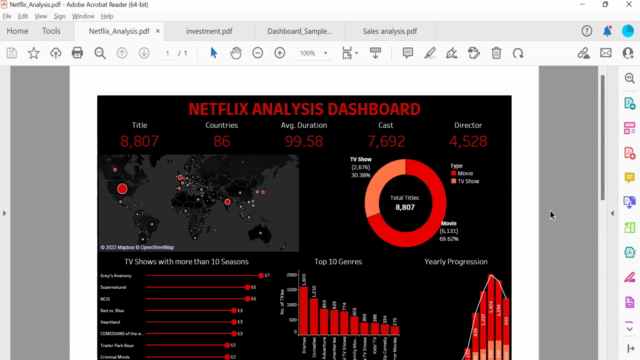Open the sign document pen tool
640x360 pixels.
452,53
